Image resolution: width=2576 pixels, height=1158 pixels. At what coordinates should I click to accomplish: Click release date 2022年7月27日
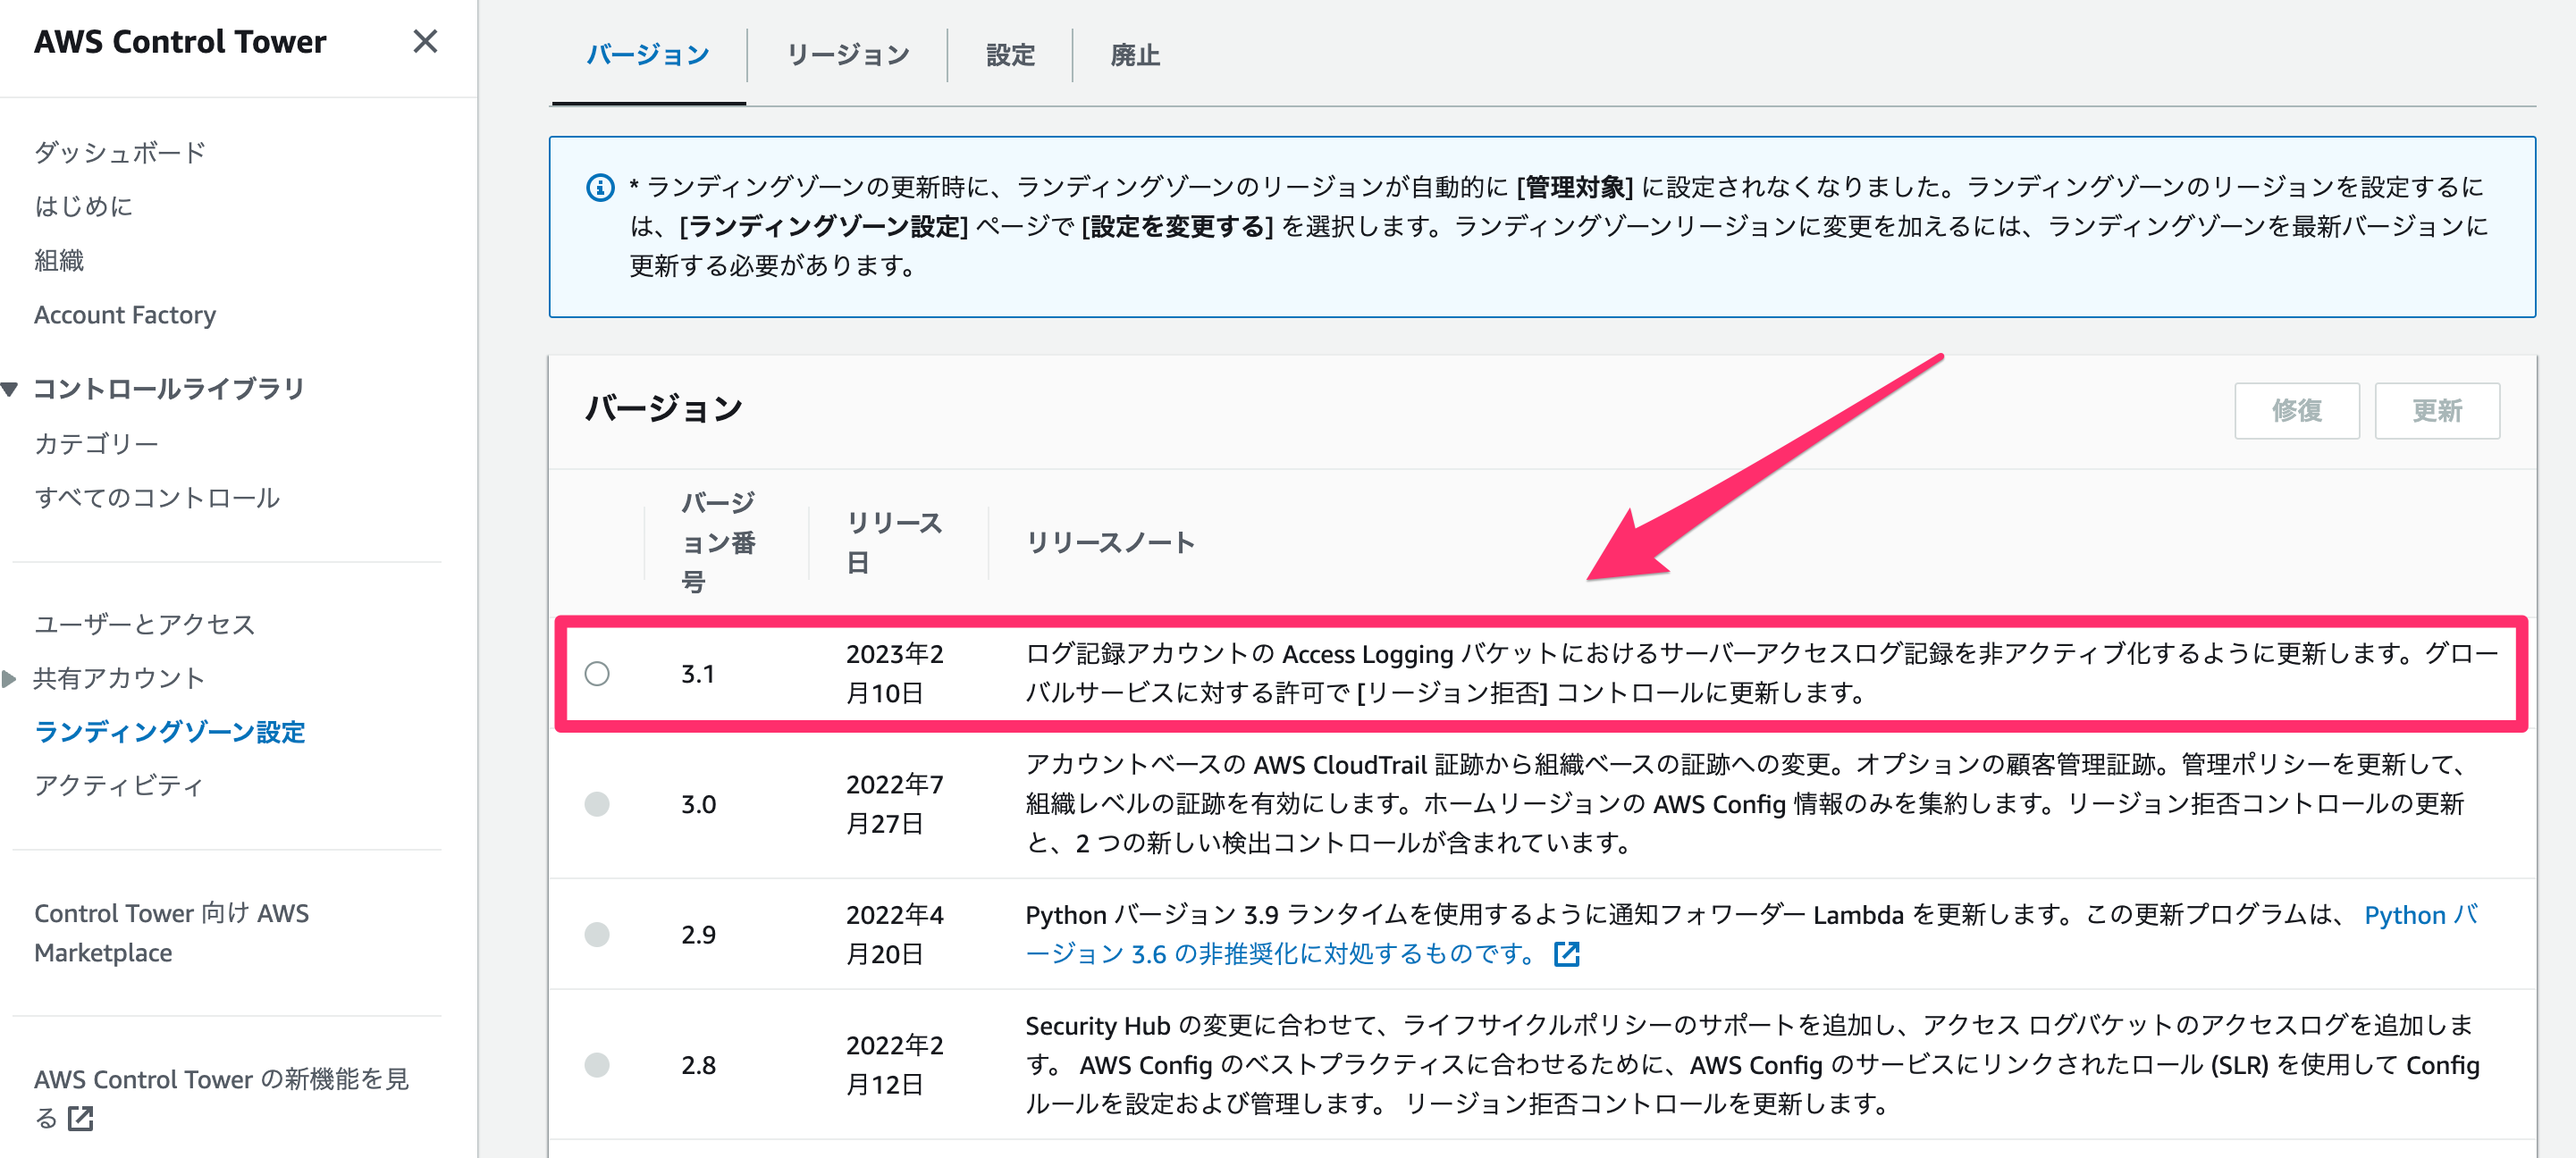tap(894, 804)
